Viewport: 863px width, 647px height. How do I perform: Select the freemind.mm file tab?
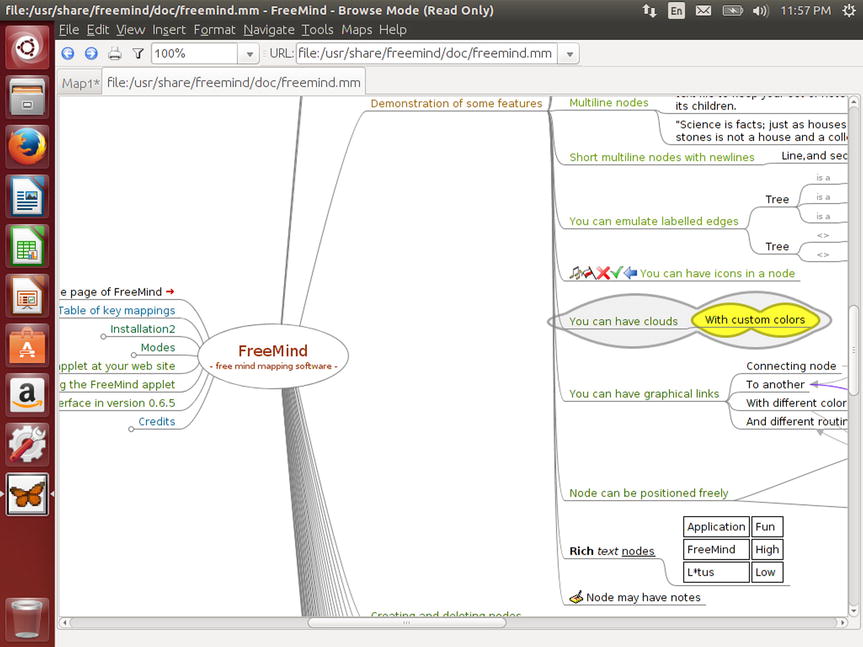click(233, 83)
